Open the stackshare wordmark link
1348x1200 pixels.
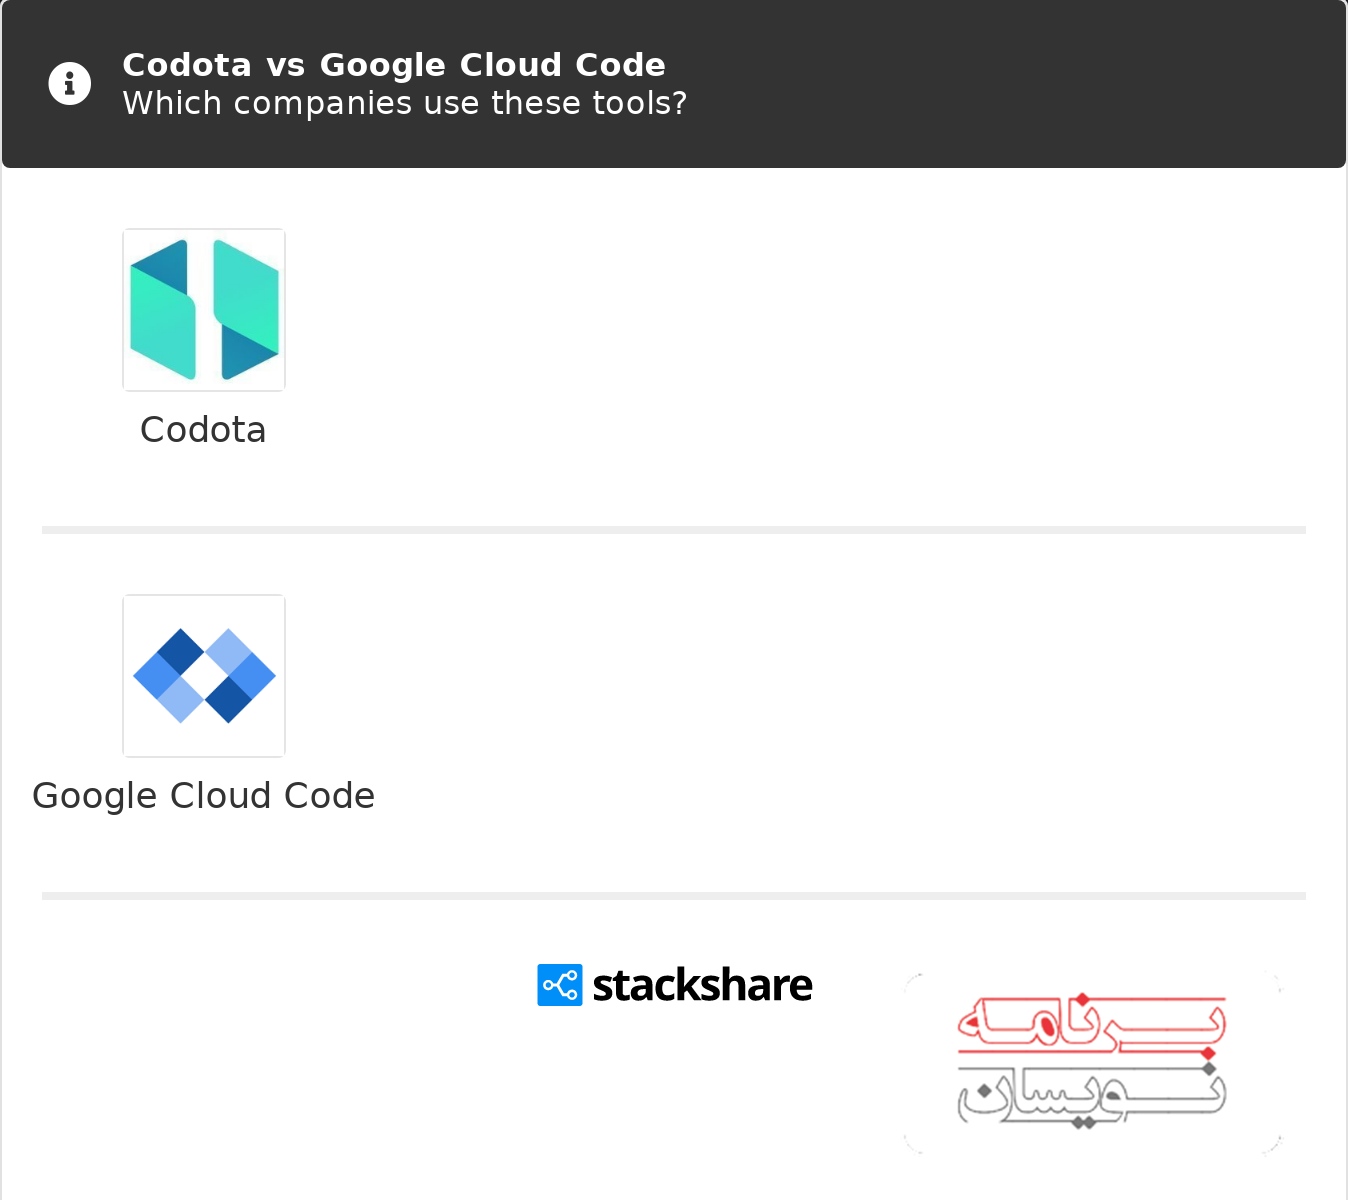pyautogui.click(x=702, y=985)
